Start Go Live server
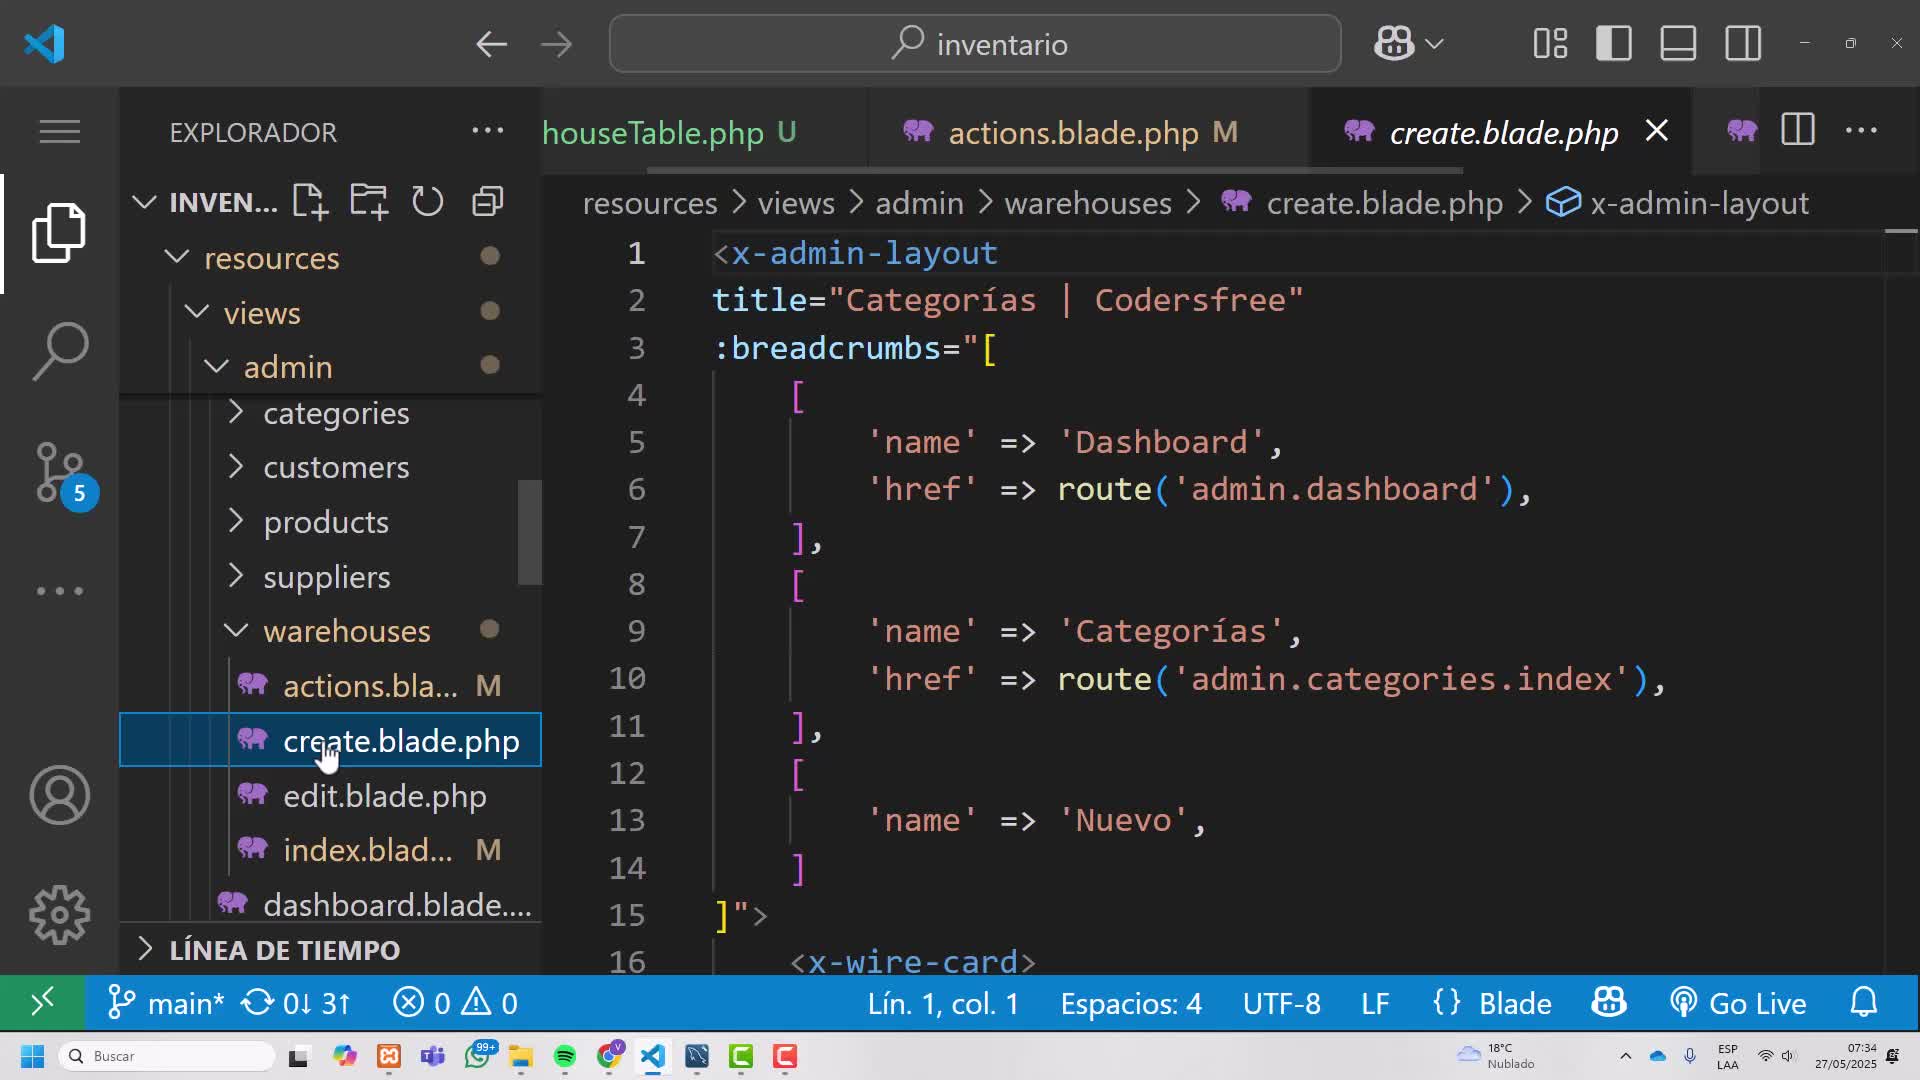The width and height of the screenshot is (1920, 1080). pyautogui.click(x=1738, y=1002)
